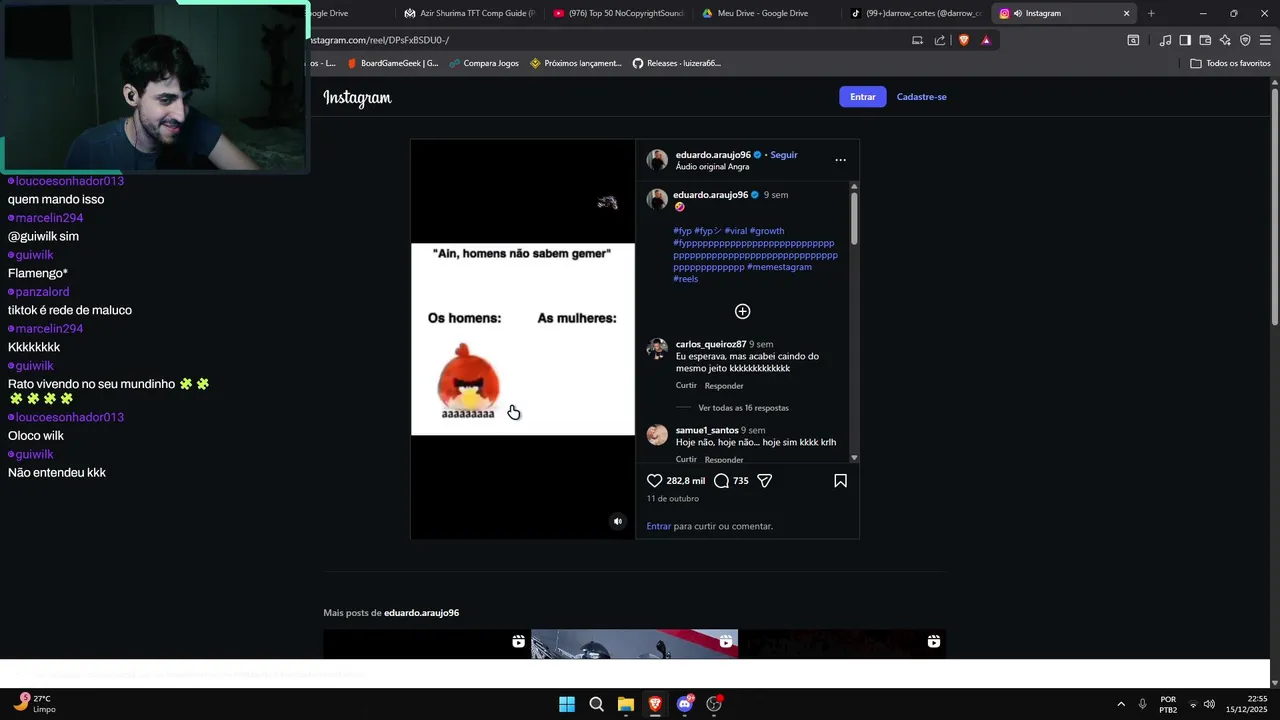Open a new browser tab with plus button
Image resolution: width=1280 pixels, height=720 pixels.
coord(1151,13)
